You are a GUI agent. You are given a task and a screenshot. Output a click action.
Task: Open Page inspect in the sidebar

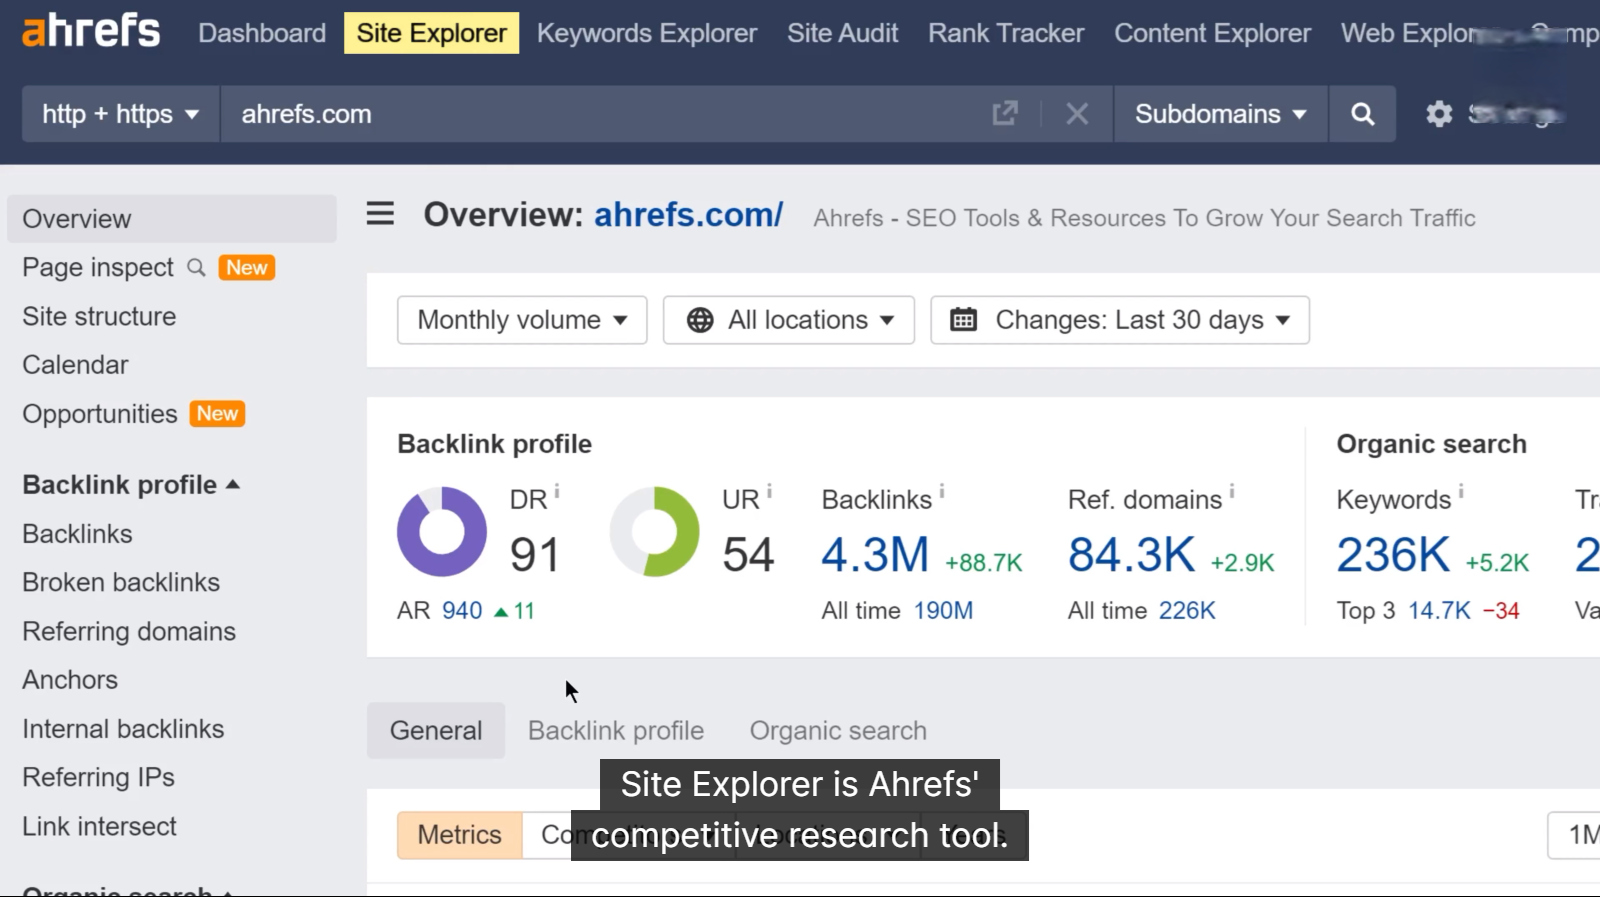coord(98,268)
